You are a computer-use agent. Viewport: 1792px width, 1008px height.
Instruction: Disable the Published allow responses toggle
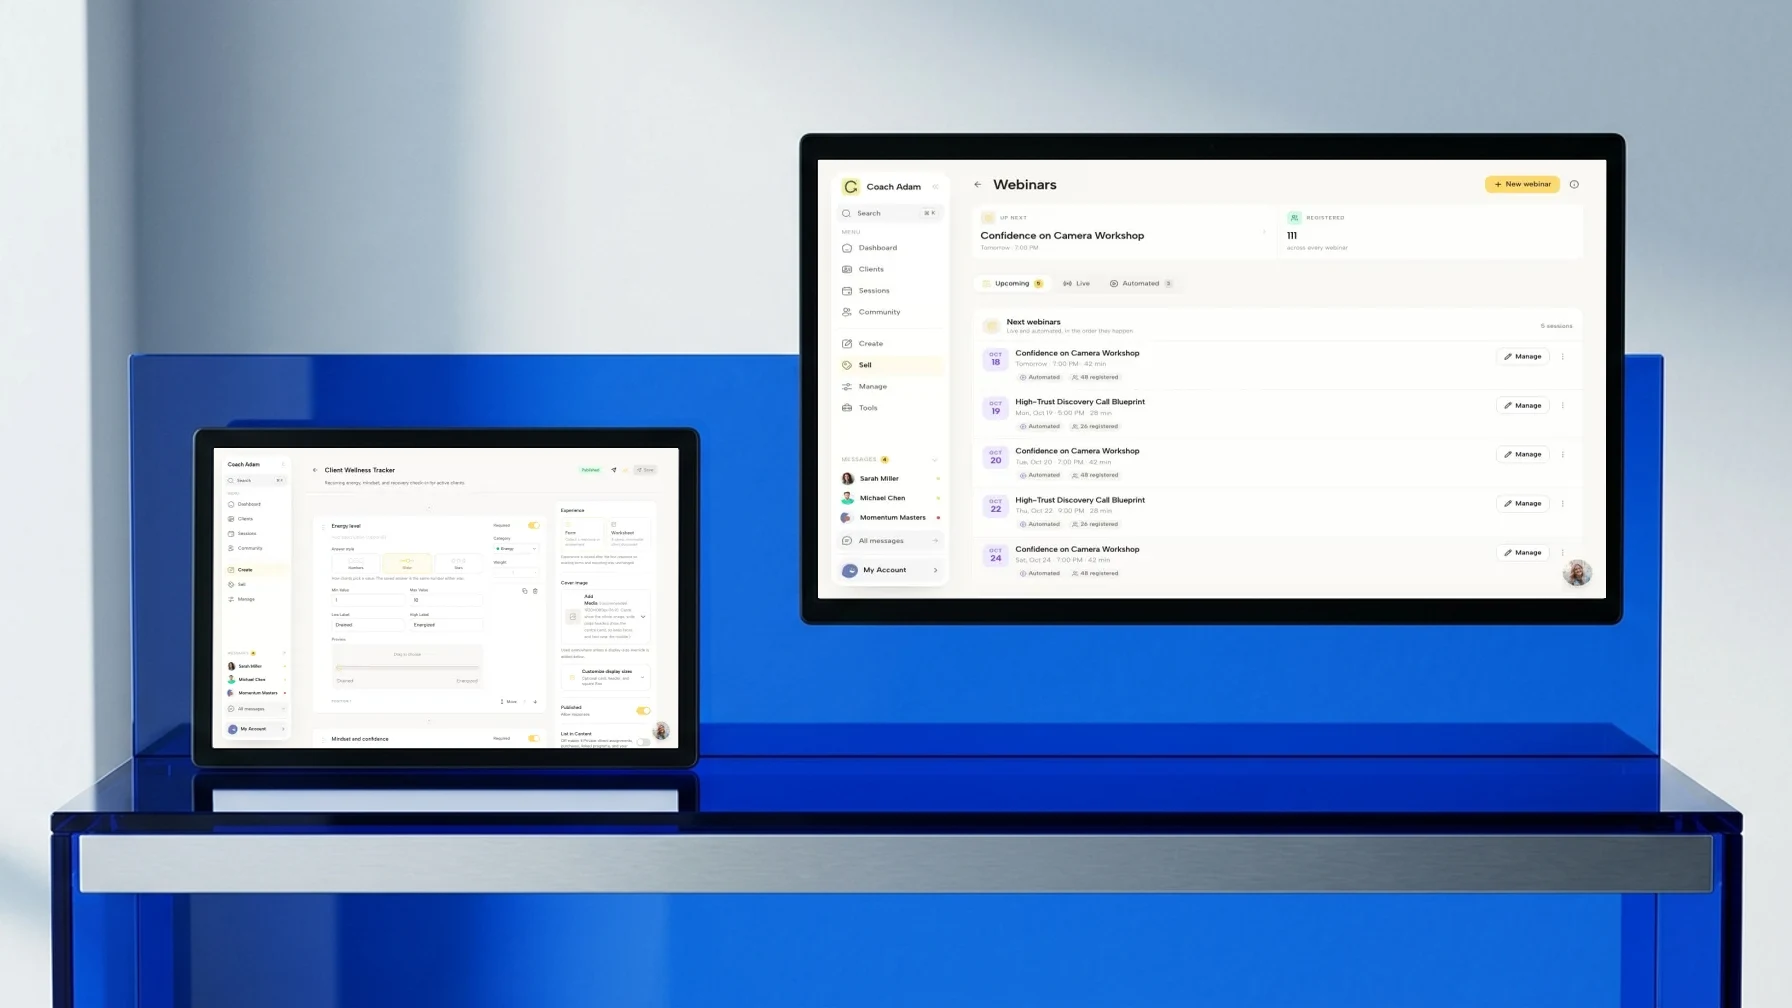click(x=643, y=711)
